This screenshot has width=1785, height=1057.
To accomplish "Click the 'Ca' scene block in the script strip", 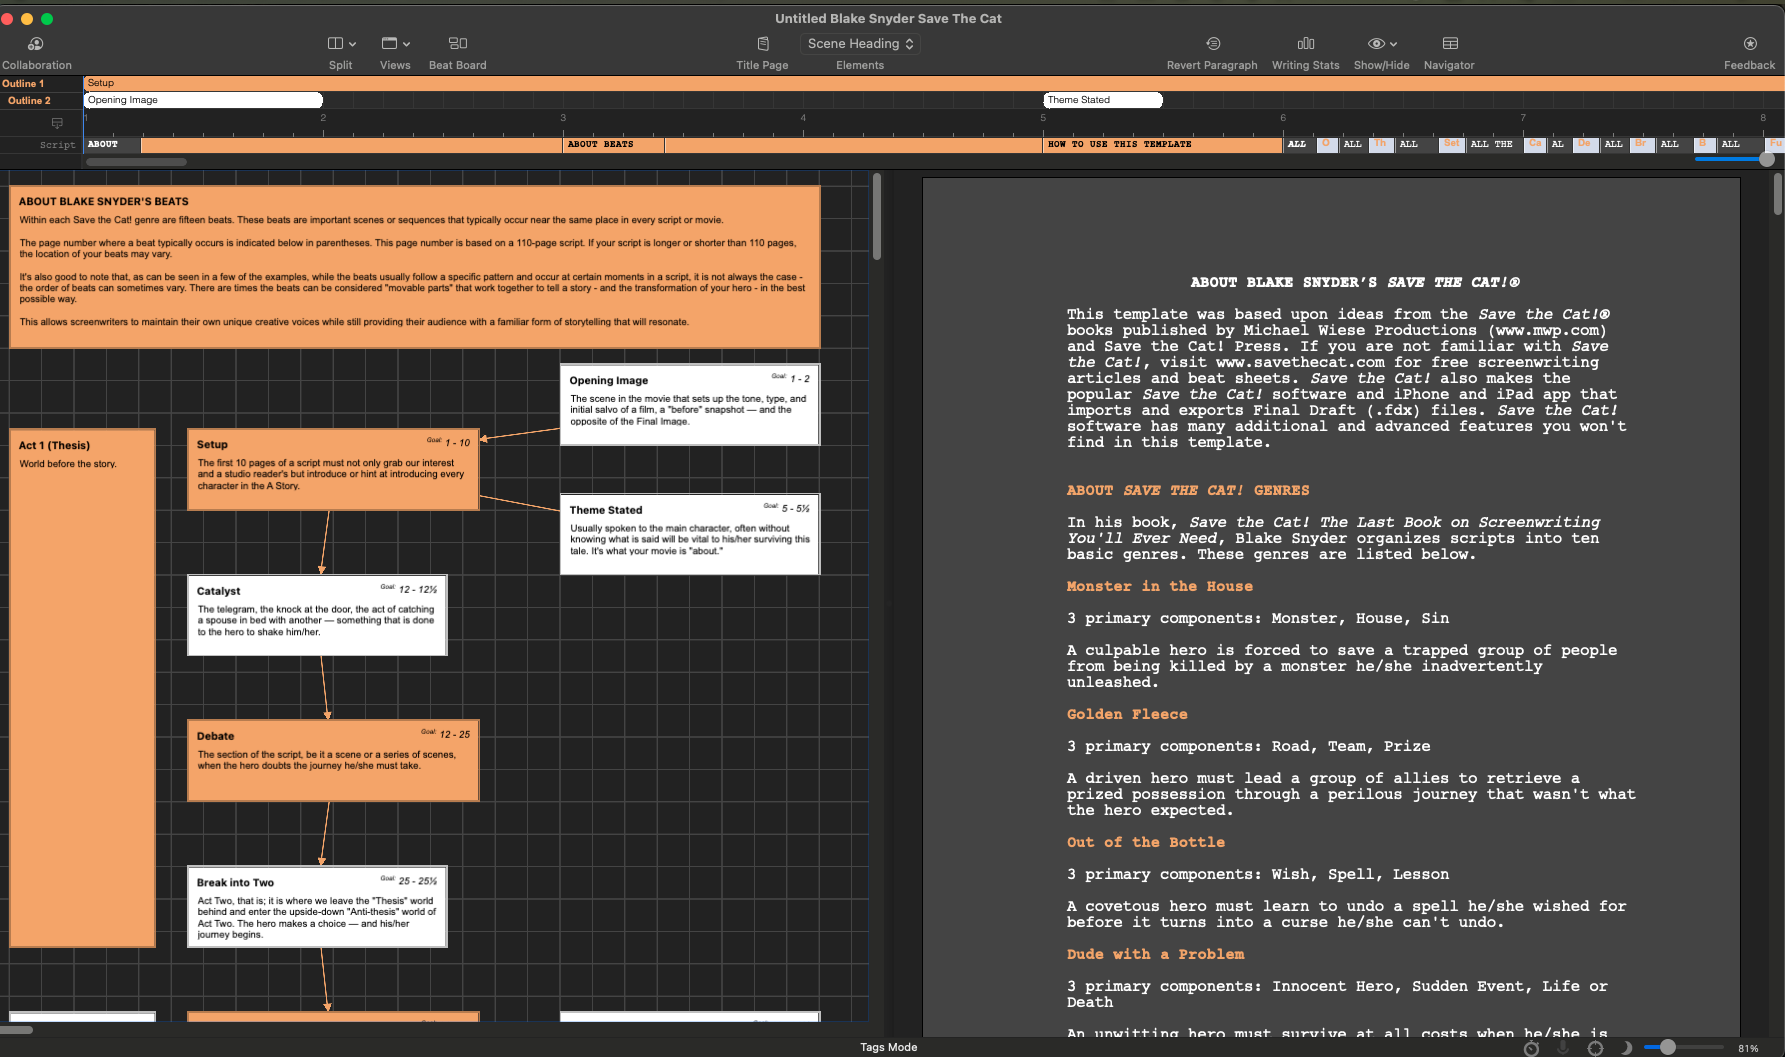I will point(1535,144).
